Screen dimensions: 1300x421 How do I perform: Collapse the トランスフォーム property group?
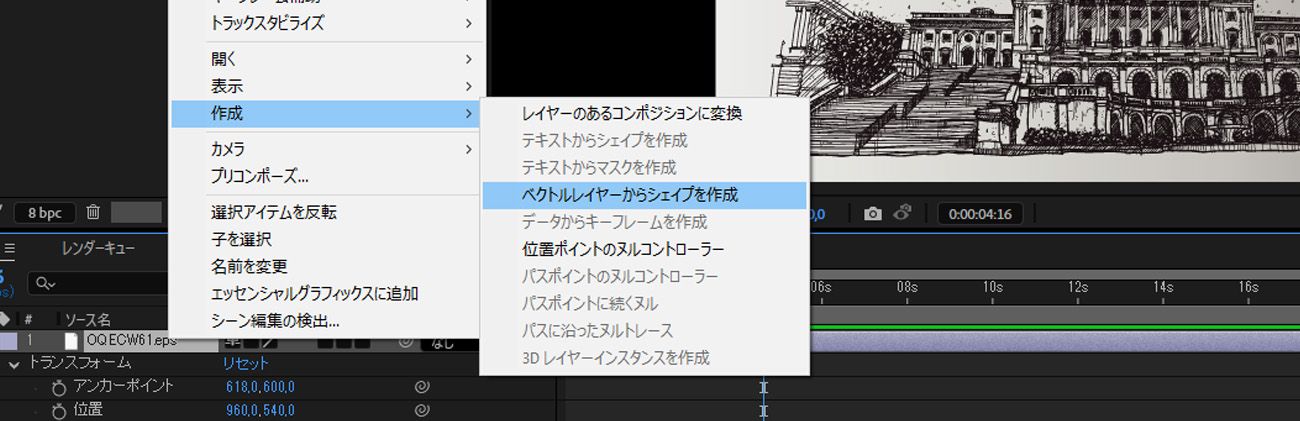click(14, 364)
